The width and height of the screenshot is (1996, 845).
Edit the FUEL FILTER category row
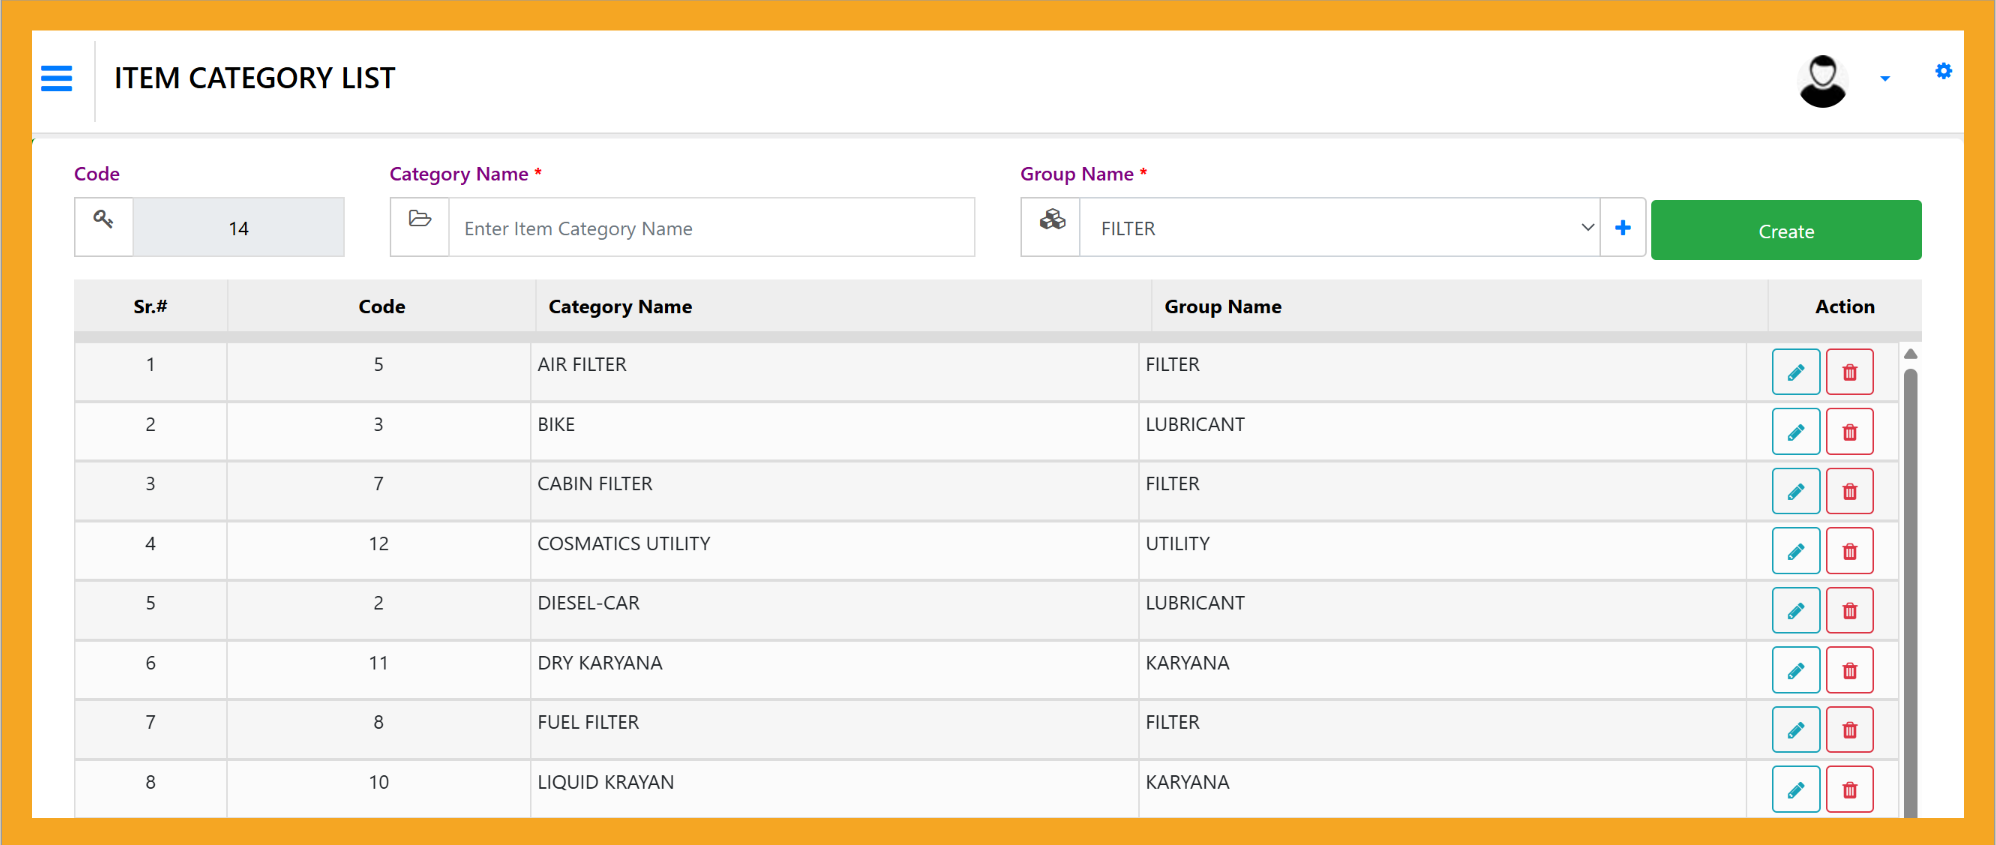coord(1795,730)
